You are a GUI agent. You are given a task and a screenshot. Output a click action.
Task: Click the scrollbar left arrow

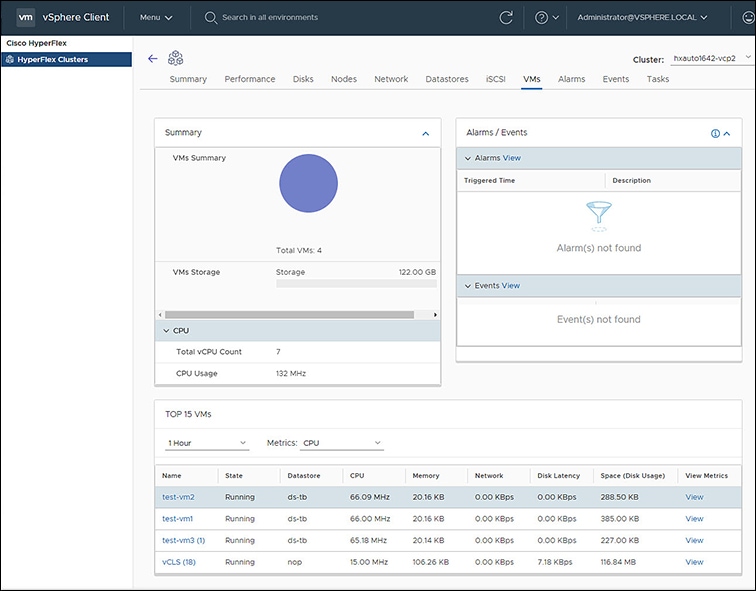160,315
